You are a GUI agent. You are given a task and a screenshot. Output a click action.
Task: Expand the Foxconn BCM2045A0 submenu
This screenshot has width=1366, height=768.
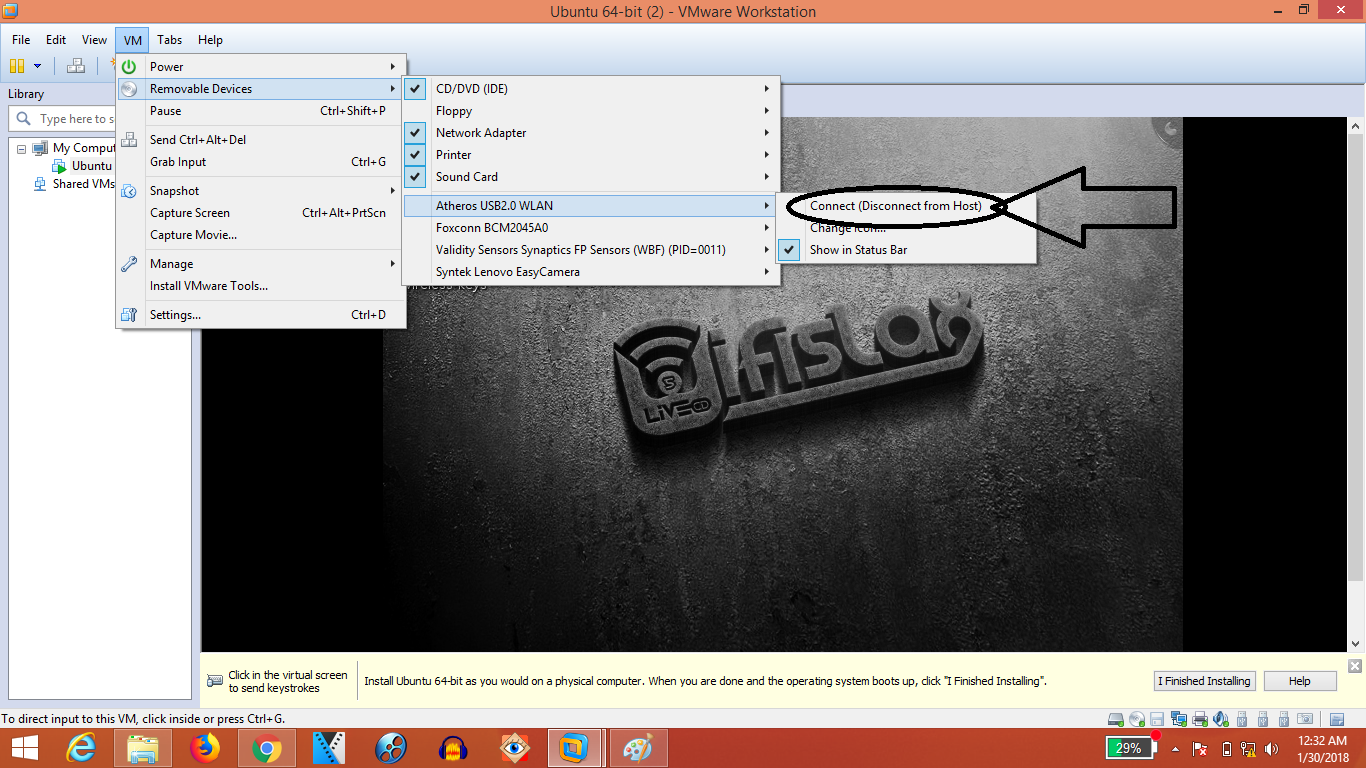(591, 228)
